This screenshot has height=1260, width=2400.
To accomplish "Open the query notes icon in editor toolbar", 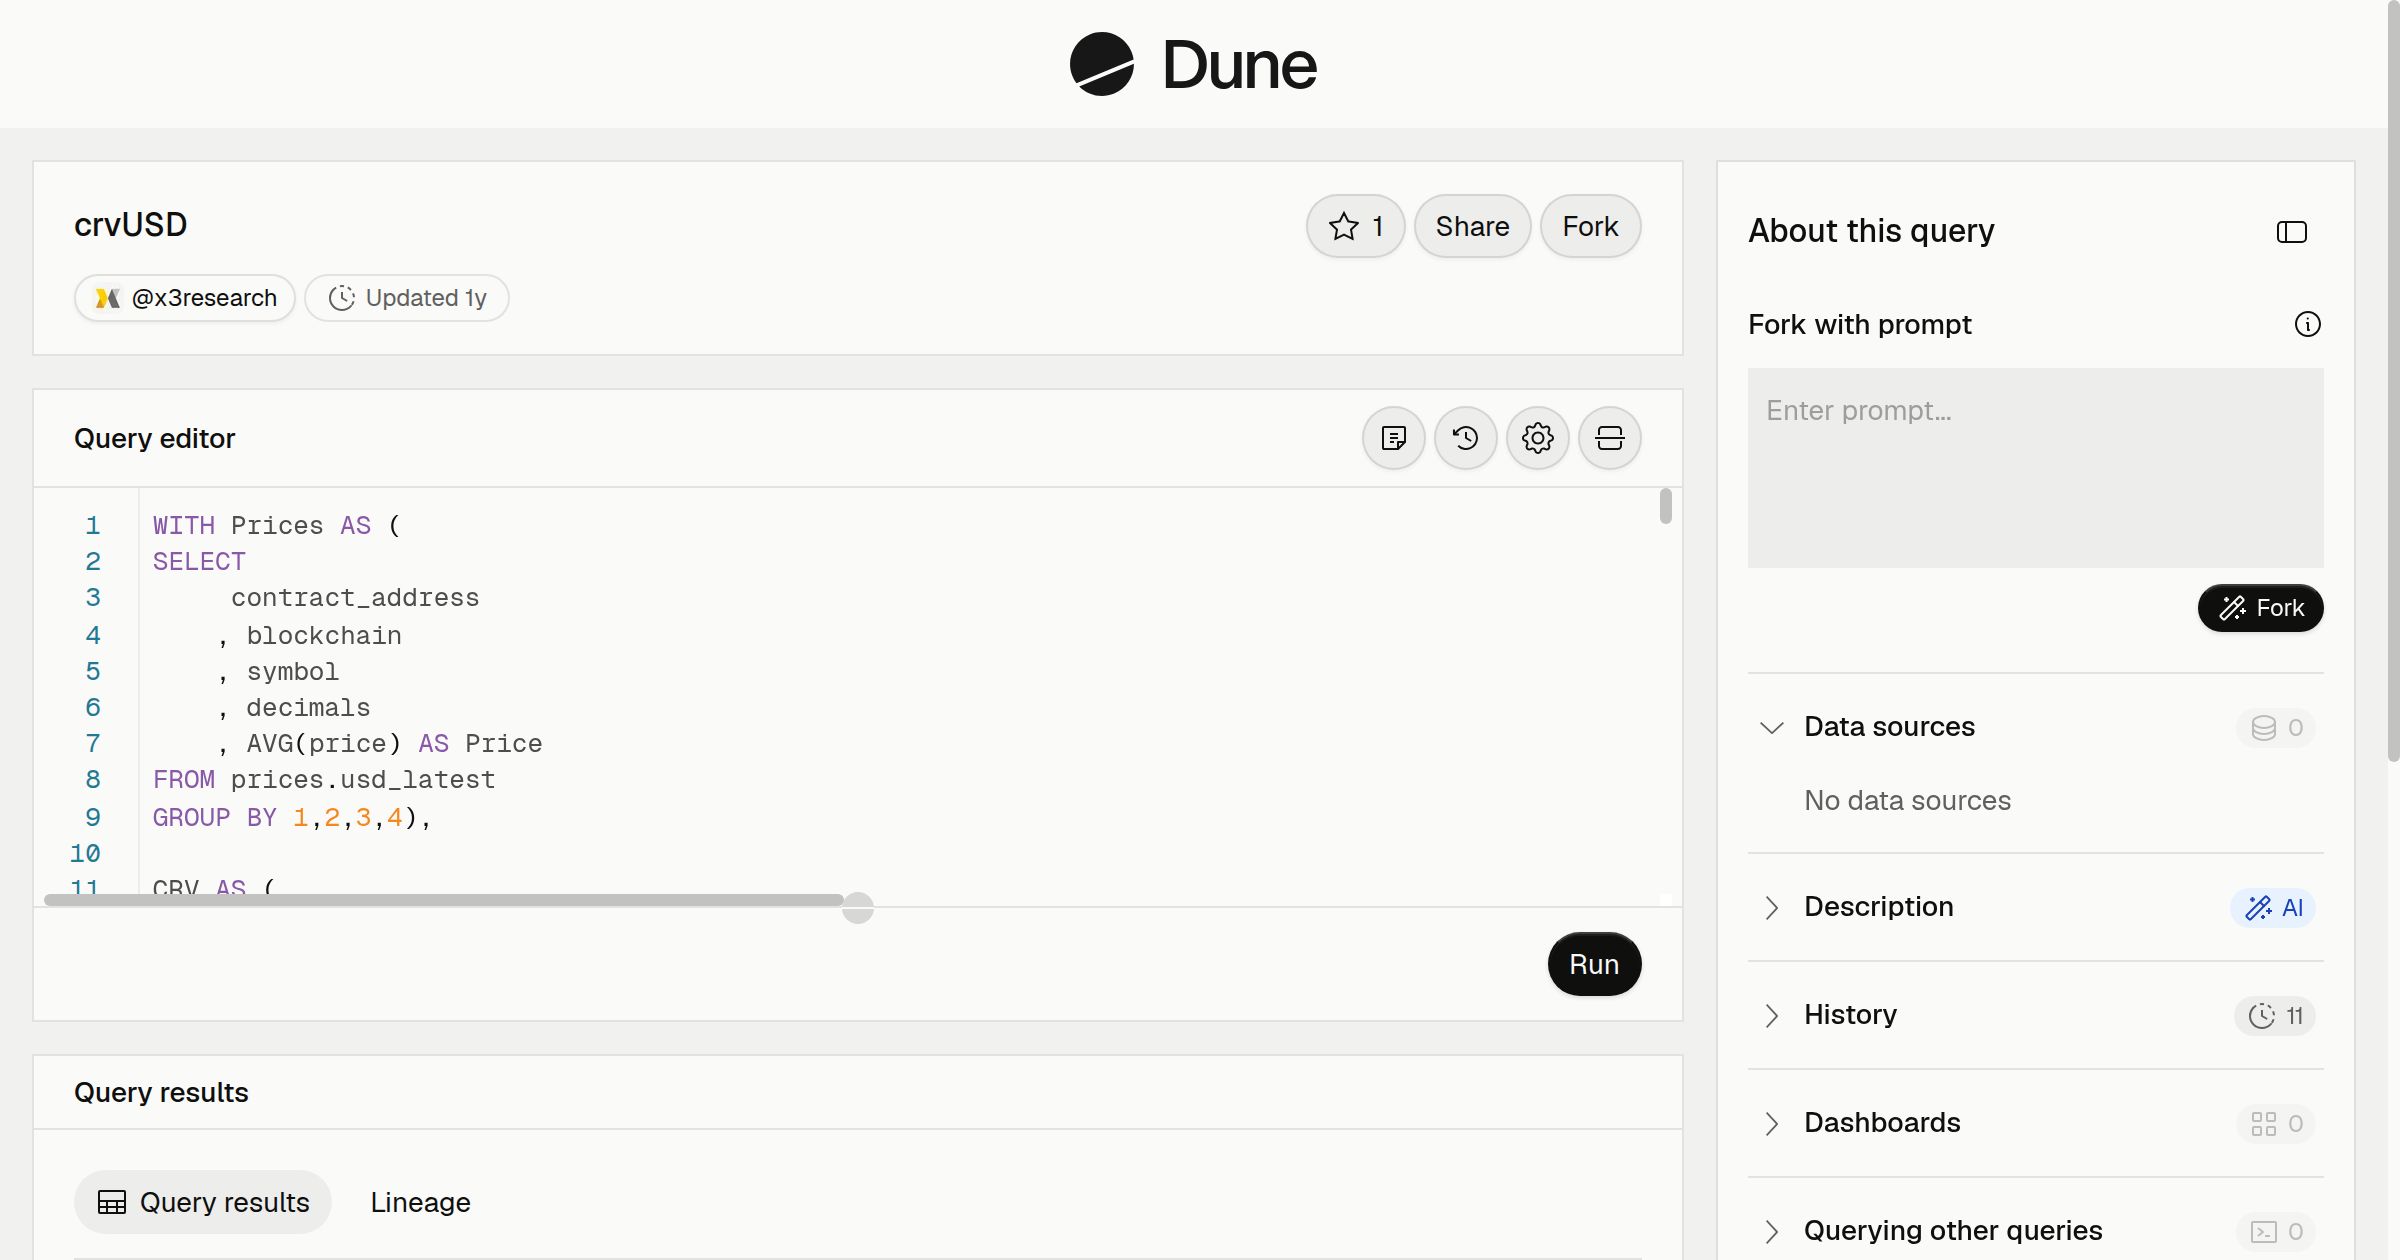I will (1393, 438).
